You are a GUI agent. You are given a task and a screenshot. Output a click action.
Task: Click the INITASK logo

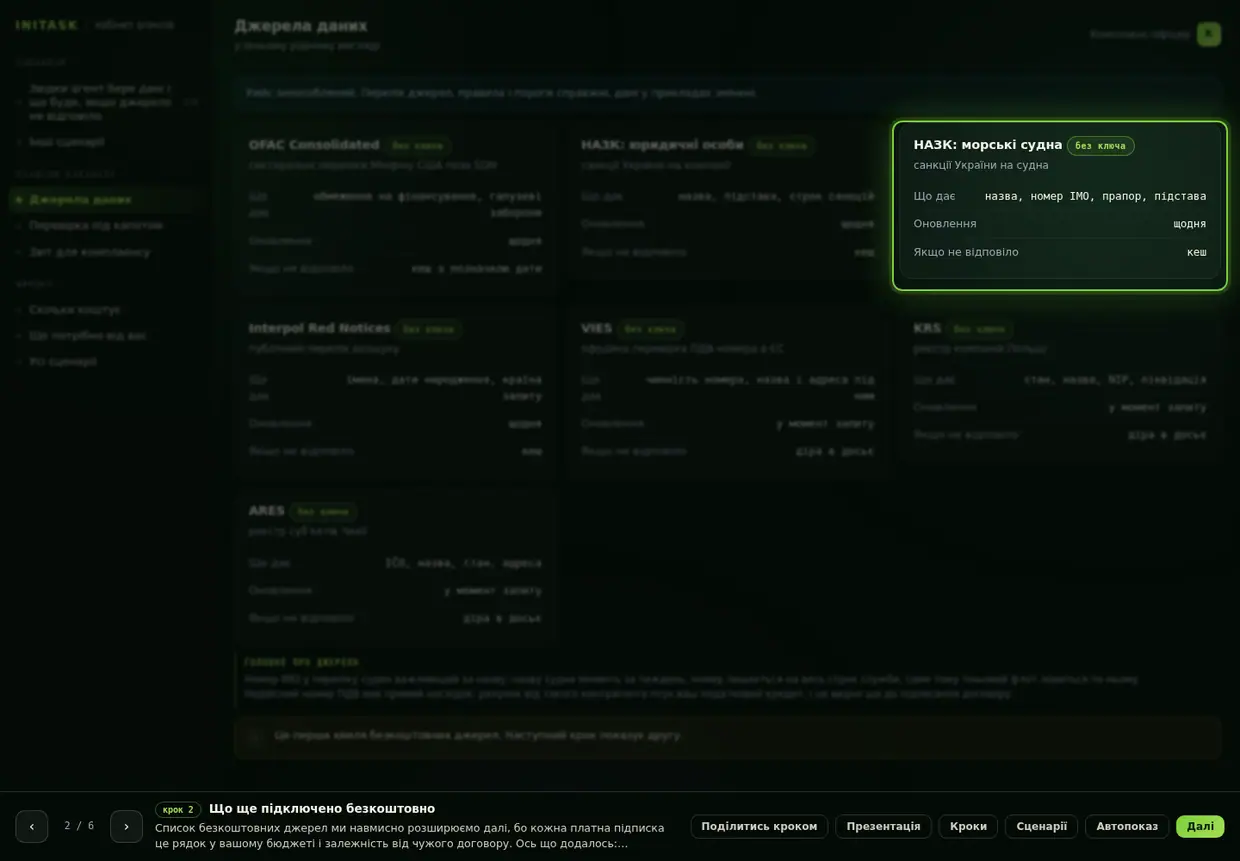pyautogui.click(x=46, y=25)
